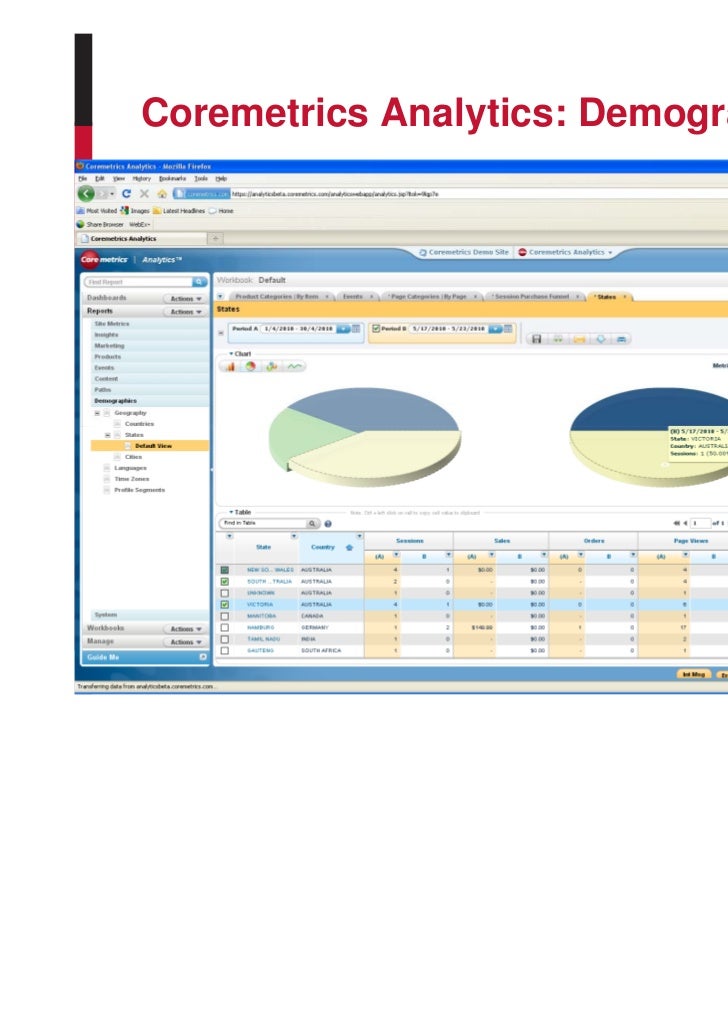Go to previous table page arrow
Image resolution: width=728 pixels, height=1031 pixels.
pos(685,523)
